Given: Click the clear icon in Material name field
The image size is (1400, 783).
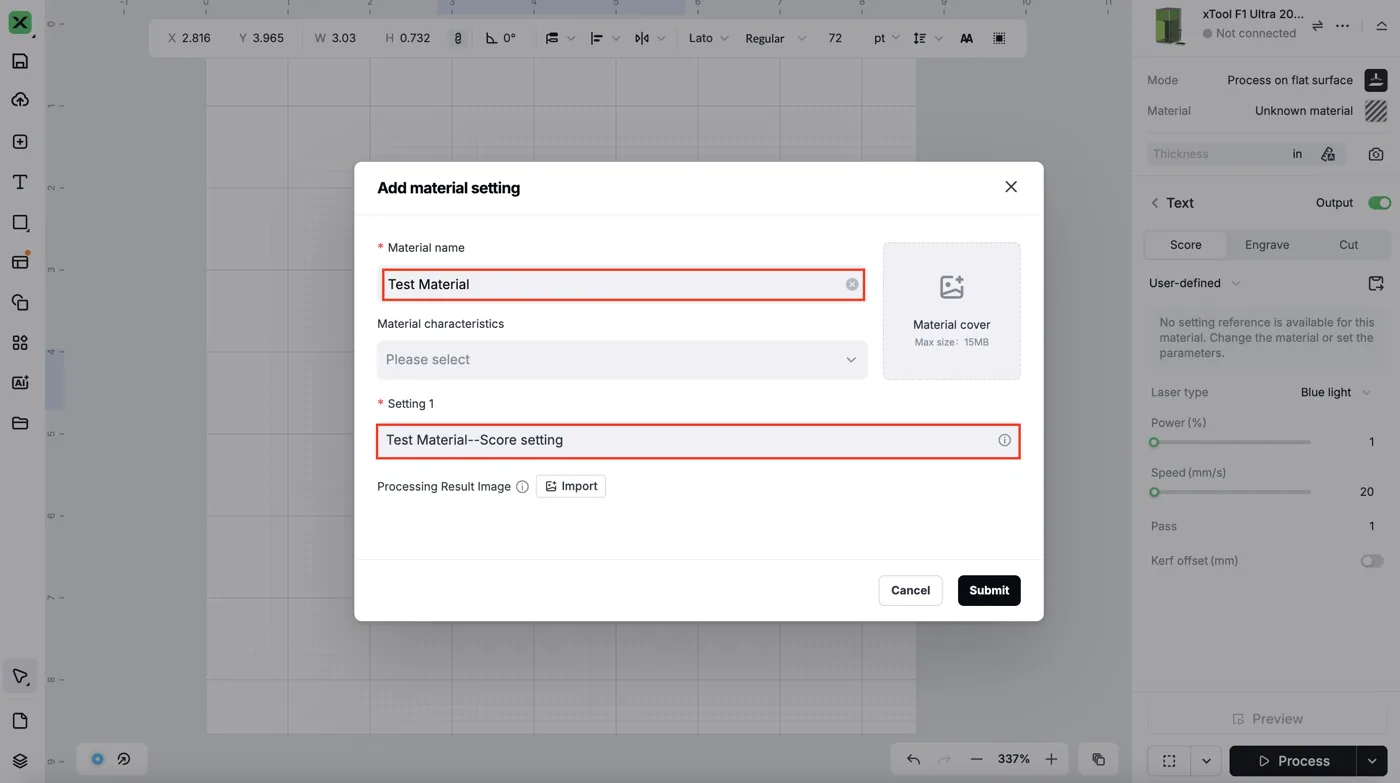Looking at the screenshot, I should (852, 284).
